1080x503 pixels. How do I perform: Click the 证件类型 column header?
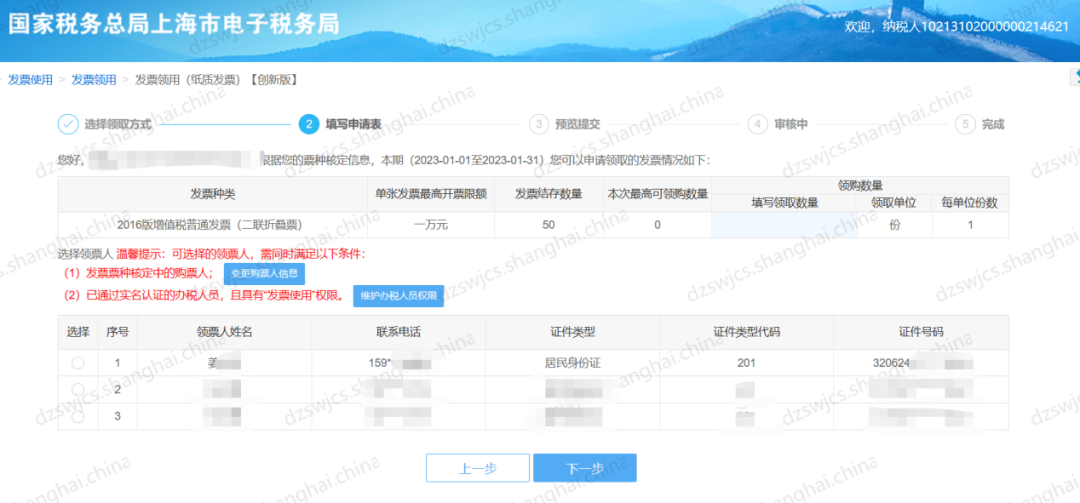point(572,332)
